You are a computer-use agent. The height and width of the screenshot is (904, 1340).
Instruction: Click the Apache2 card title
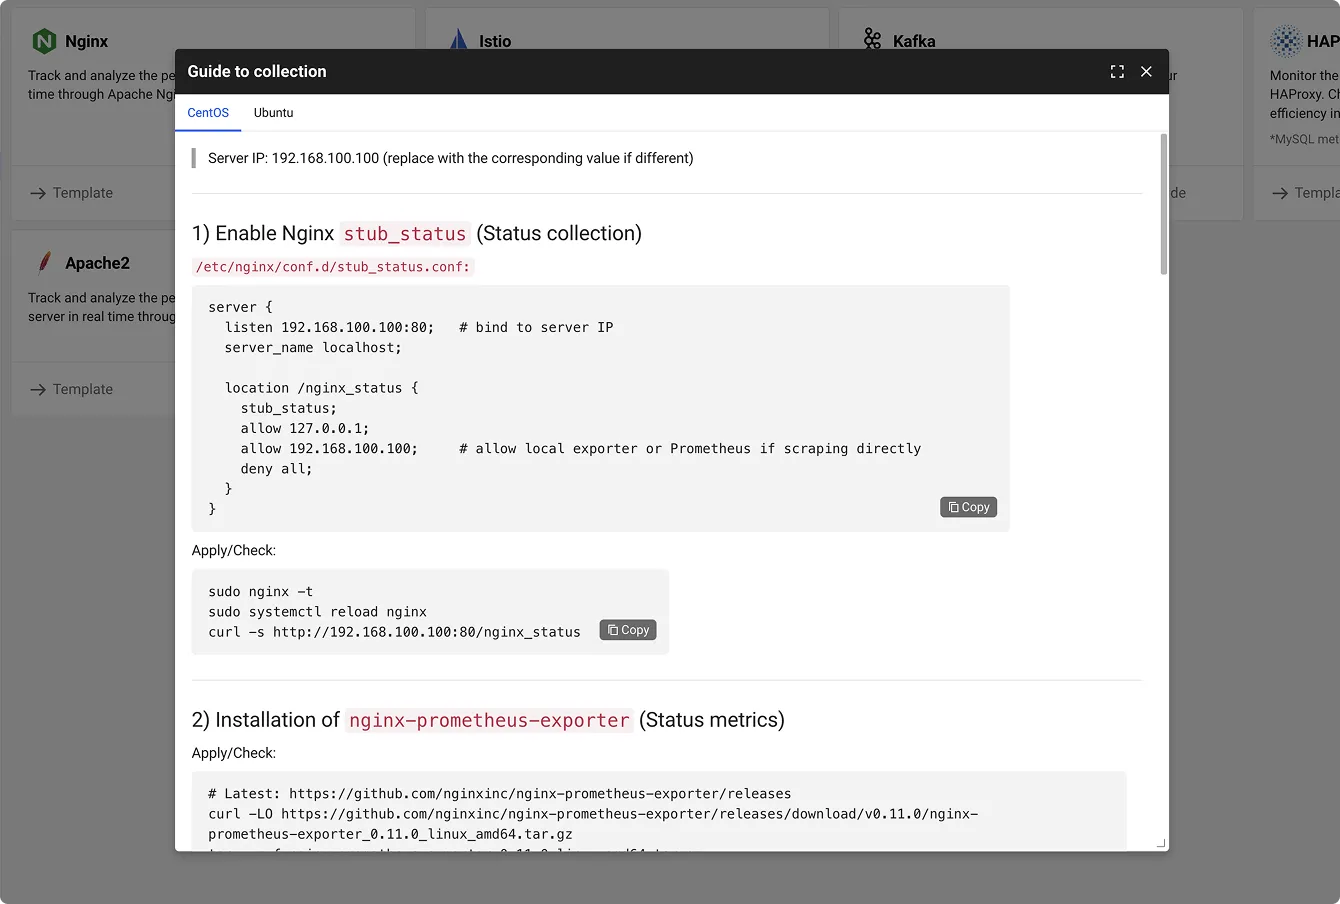click(97, 263)
